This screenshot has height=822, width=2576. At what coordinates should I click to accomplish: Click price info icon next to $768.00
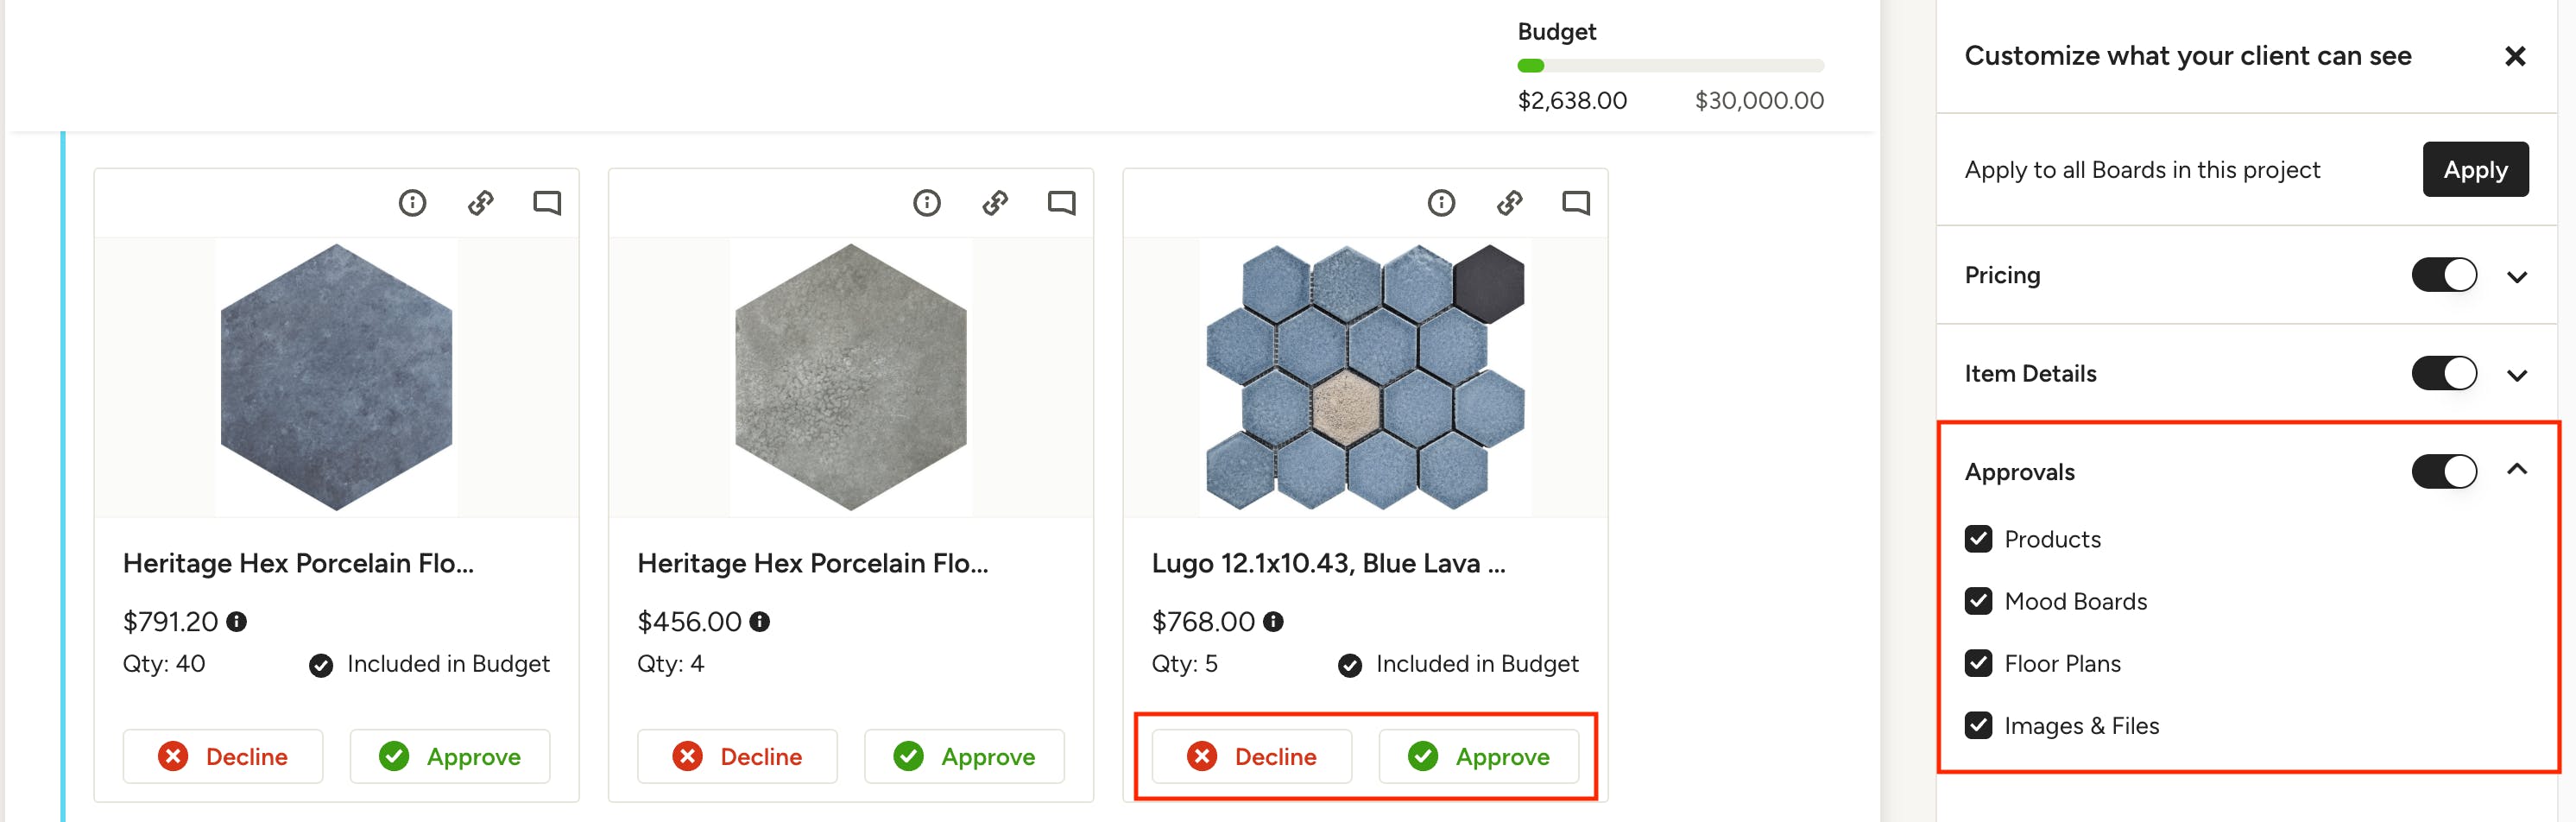click(1273, 622)
